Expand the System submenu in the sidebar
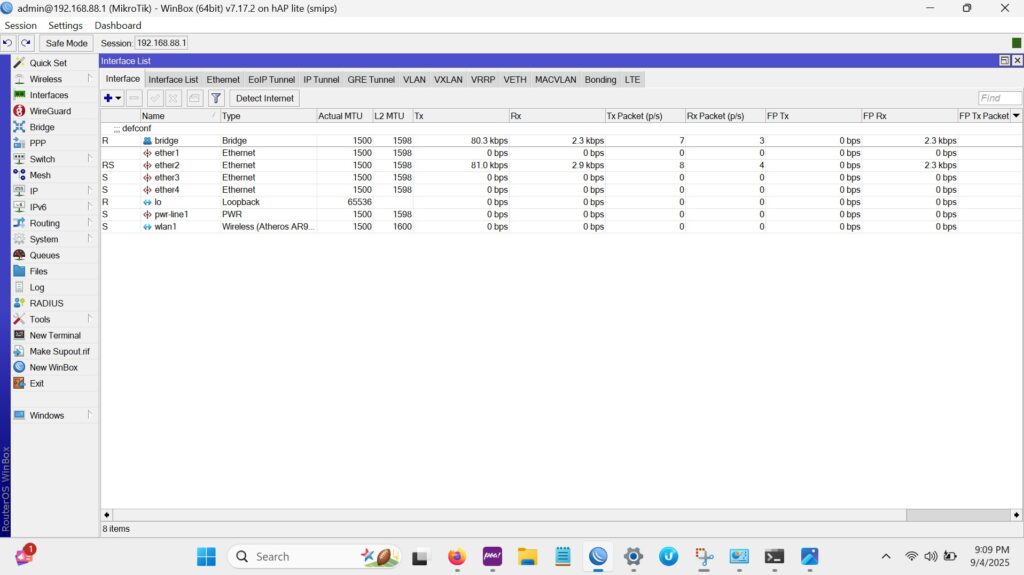This screenshot has width=1024, height=575. [x=89, y=238]
